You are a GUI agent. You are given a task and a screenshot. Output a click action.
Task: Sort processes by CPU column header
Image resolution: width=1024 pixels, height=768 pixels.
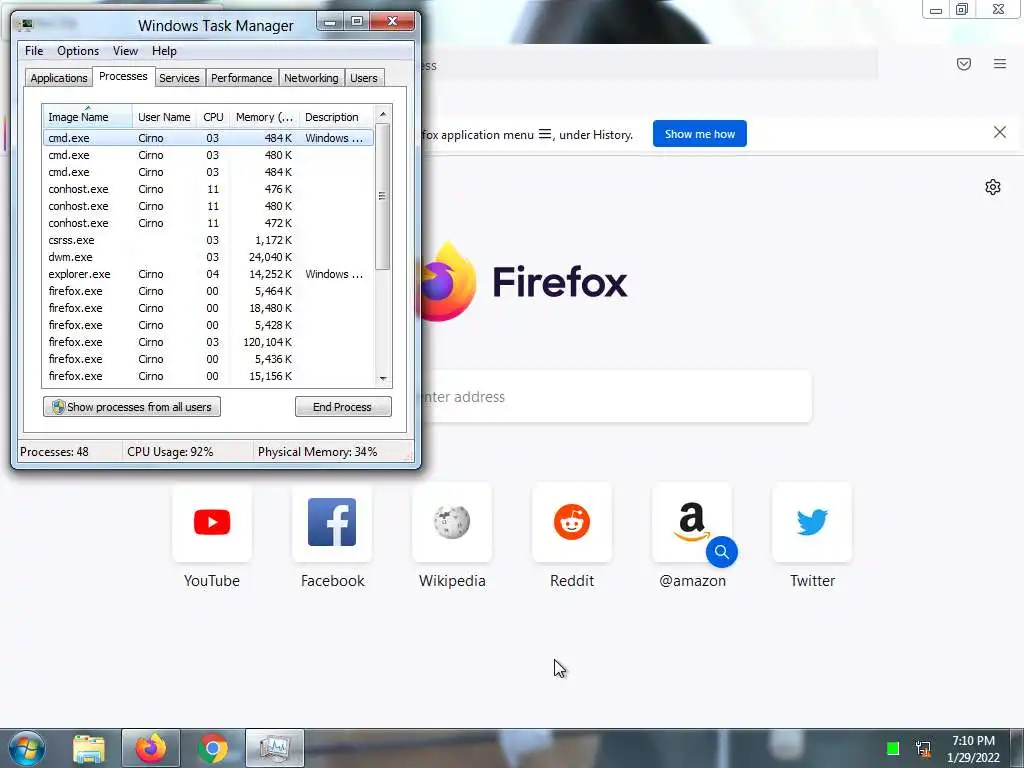(x=213, y=117)
